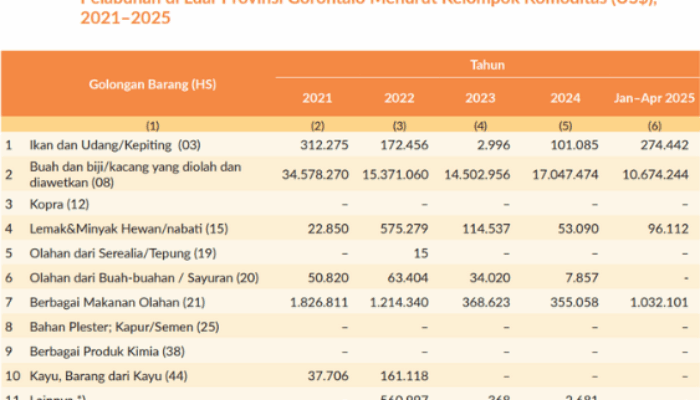
Task: Click row label "Kopra (12)"
Action: pos(59,204)
